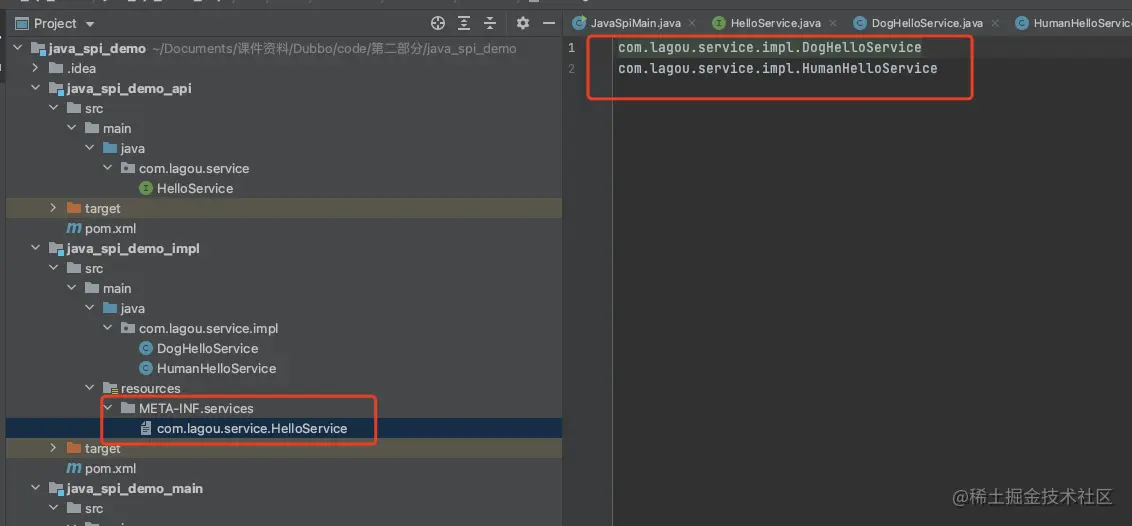Collapse java_spi_demo_impl module
This screenshot has width=1132, height=526.
coord(35,249)
